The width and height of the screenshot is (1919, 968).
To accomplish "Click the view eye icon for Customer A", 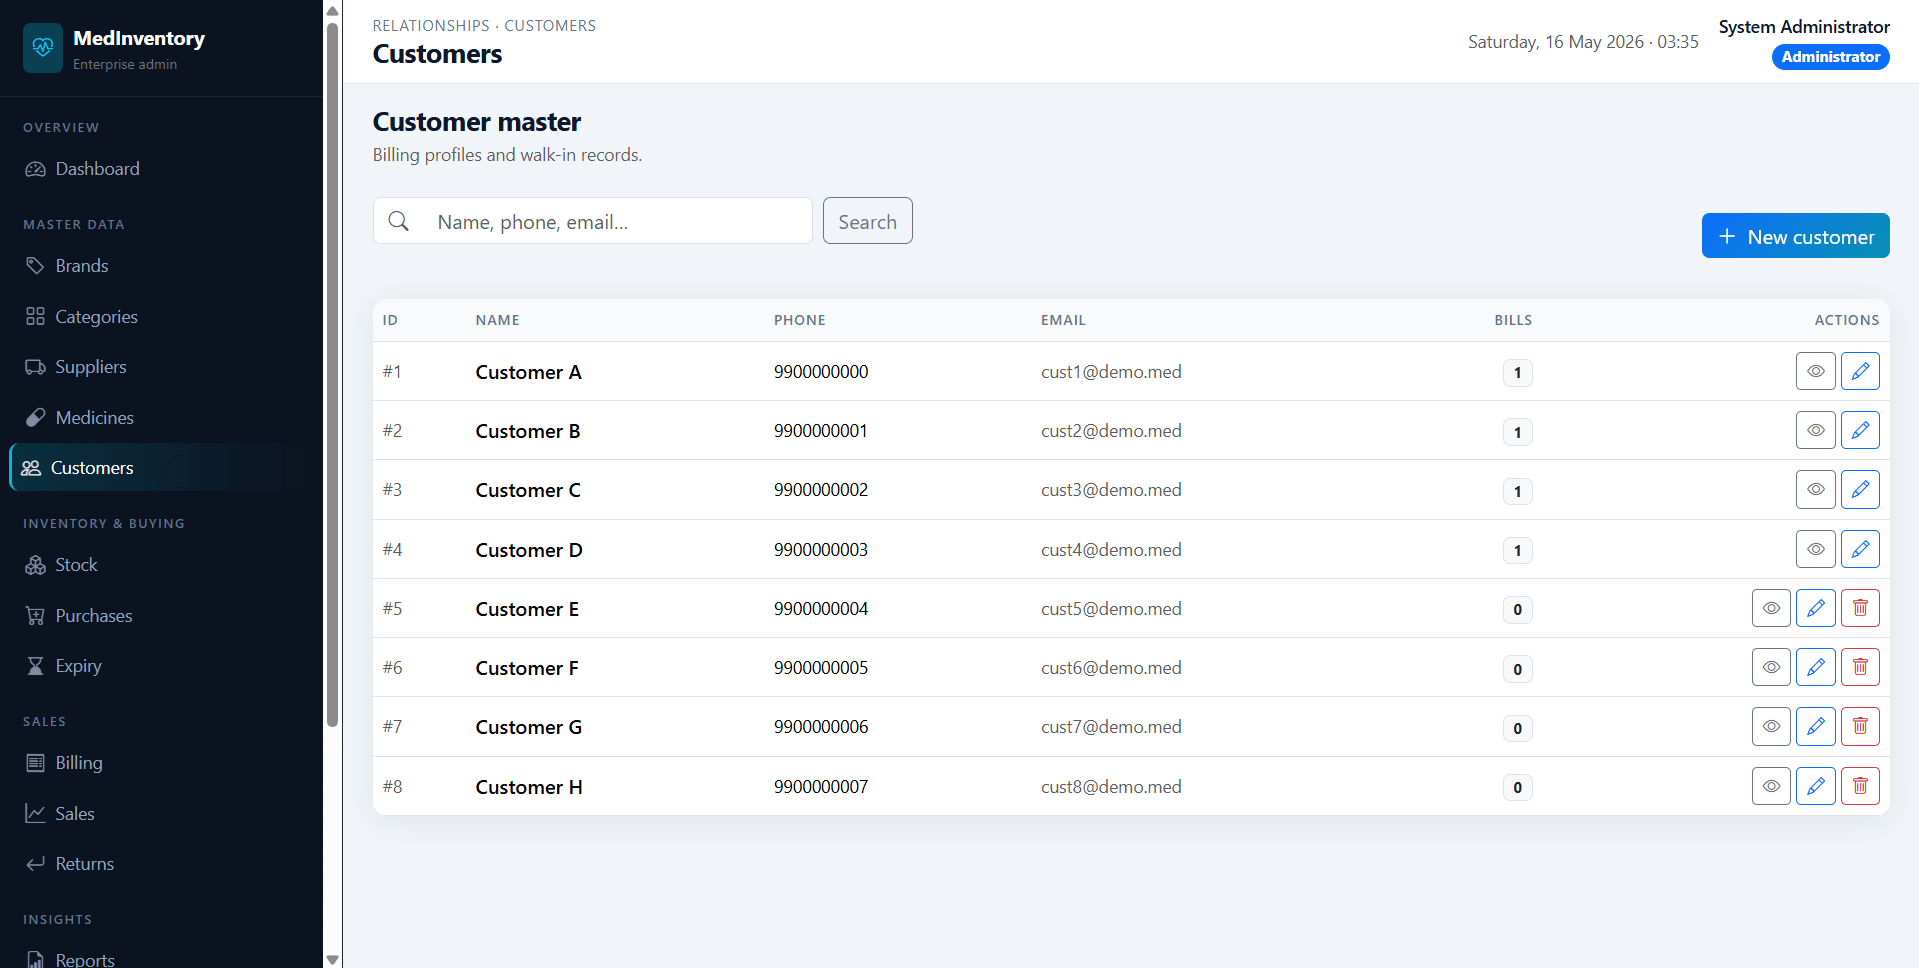I will coord(1815,371).
